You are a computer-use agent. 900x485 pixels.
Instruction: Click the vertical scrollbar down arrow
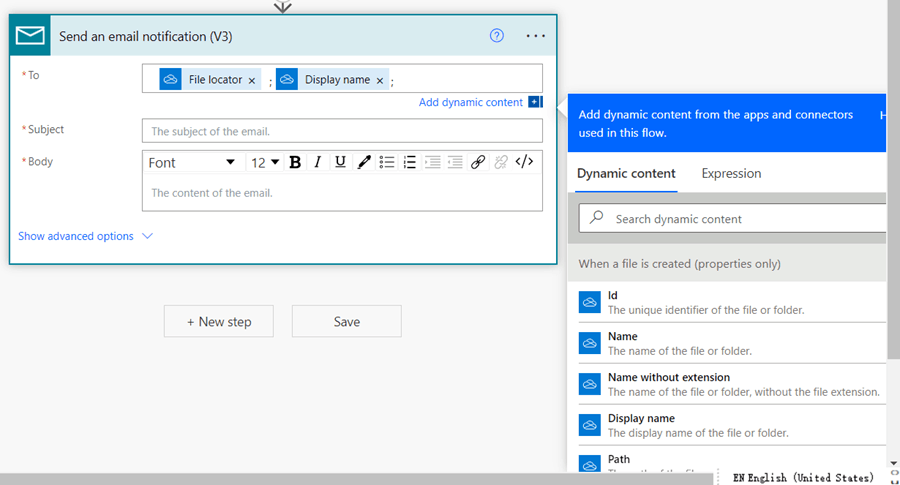tap(893, 463)
